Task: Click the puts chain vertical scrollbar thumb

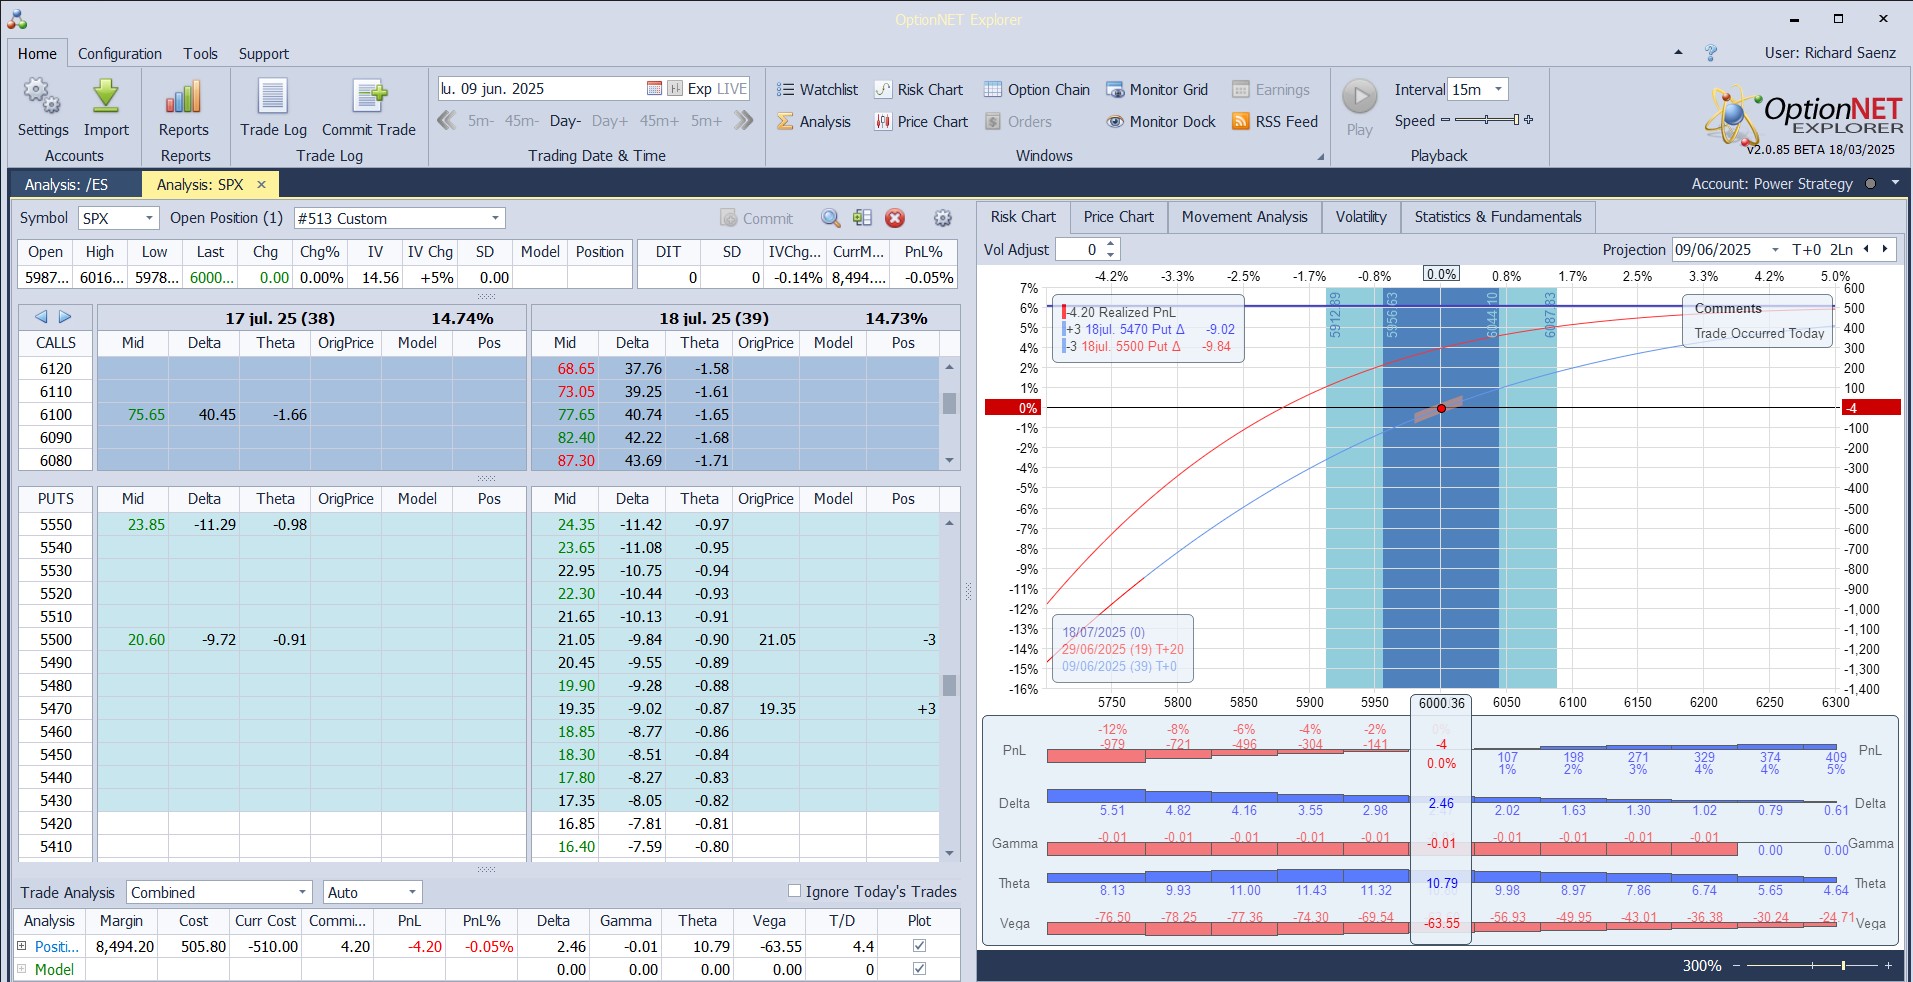Action: click(949, 685)
